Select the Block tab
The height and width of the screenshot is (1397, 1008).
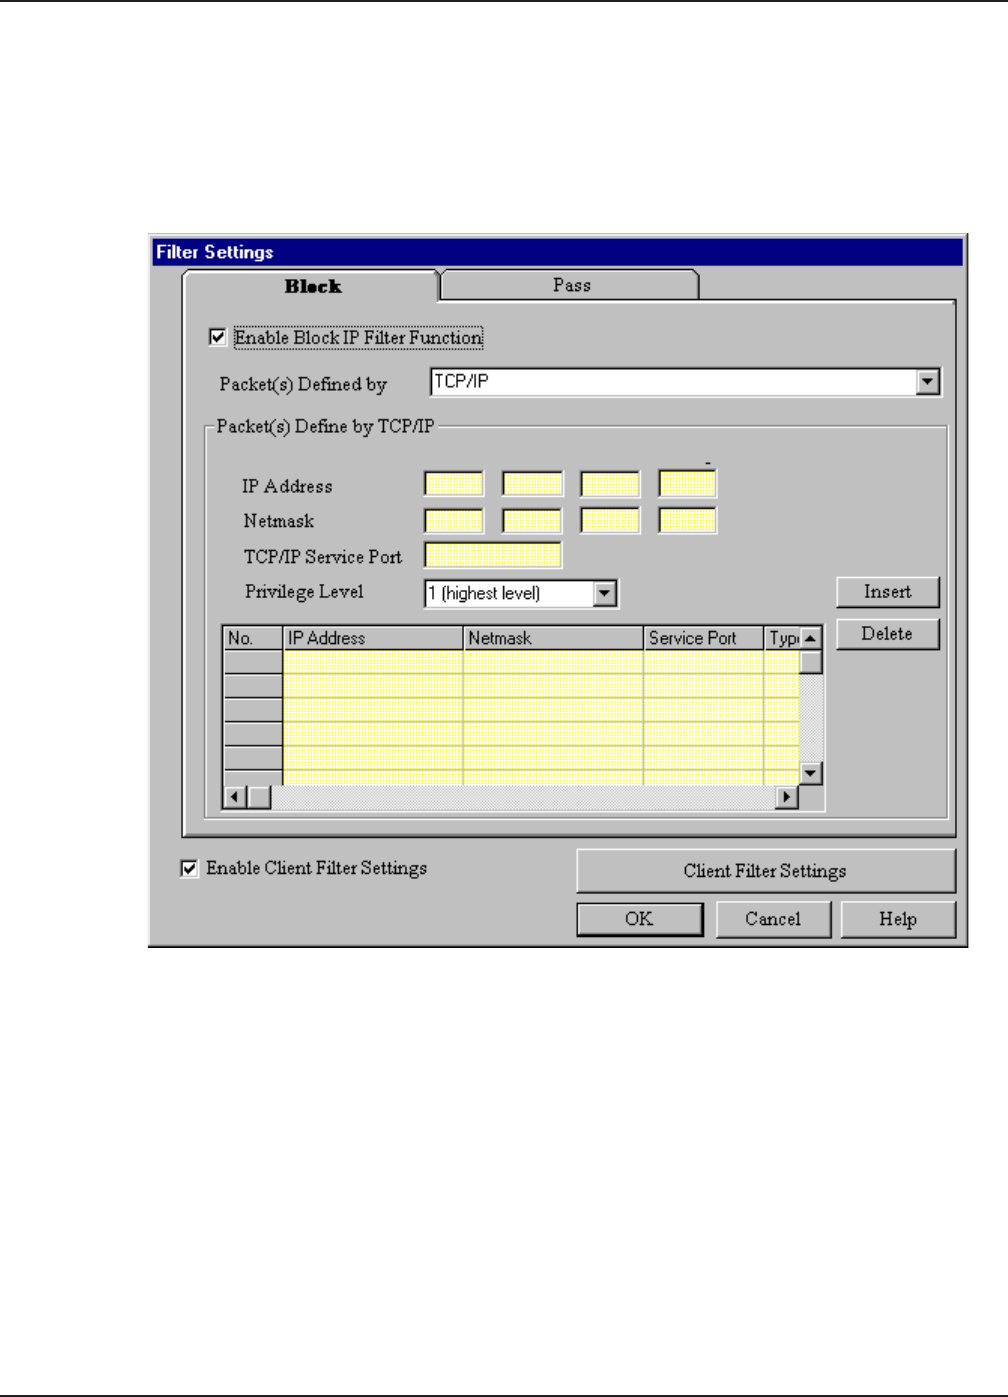(312, 287)
